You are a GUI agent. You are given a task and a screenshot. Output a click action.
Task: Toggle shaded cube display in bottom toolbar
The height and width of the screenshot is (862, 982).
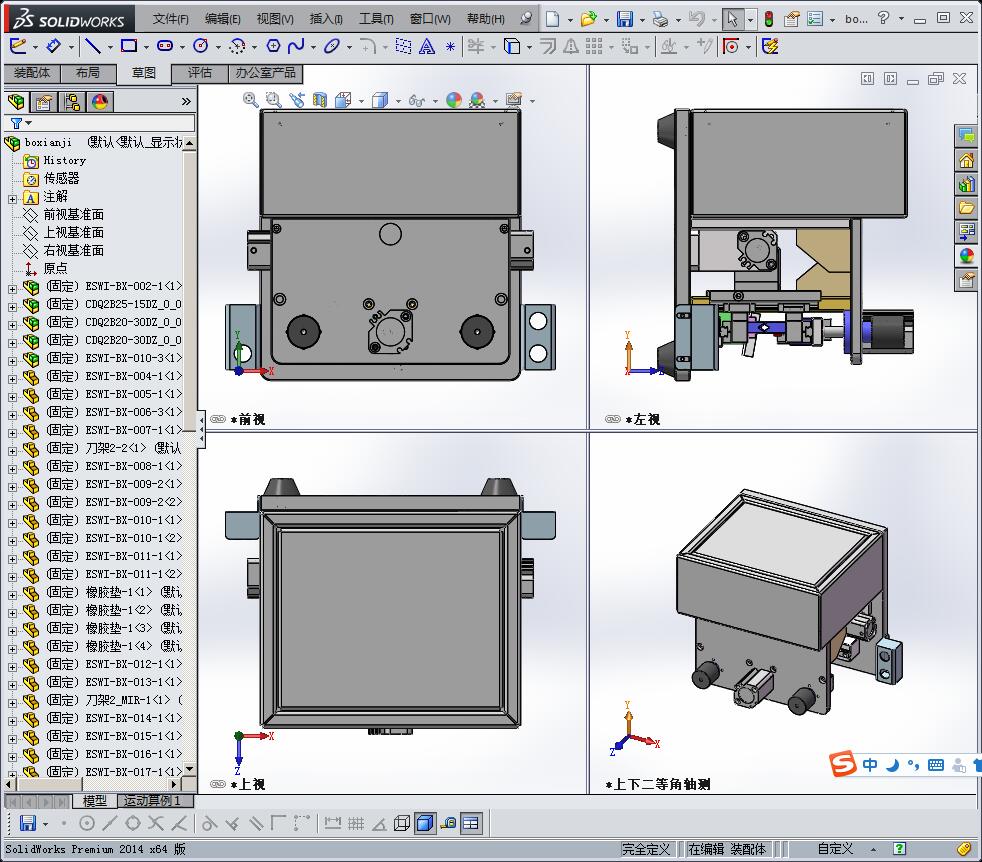pos(425,823)
